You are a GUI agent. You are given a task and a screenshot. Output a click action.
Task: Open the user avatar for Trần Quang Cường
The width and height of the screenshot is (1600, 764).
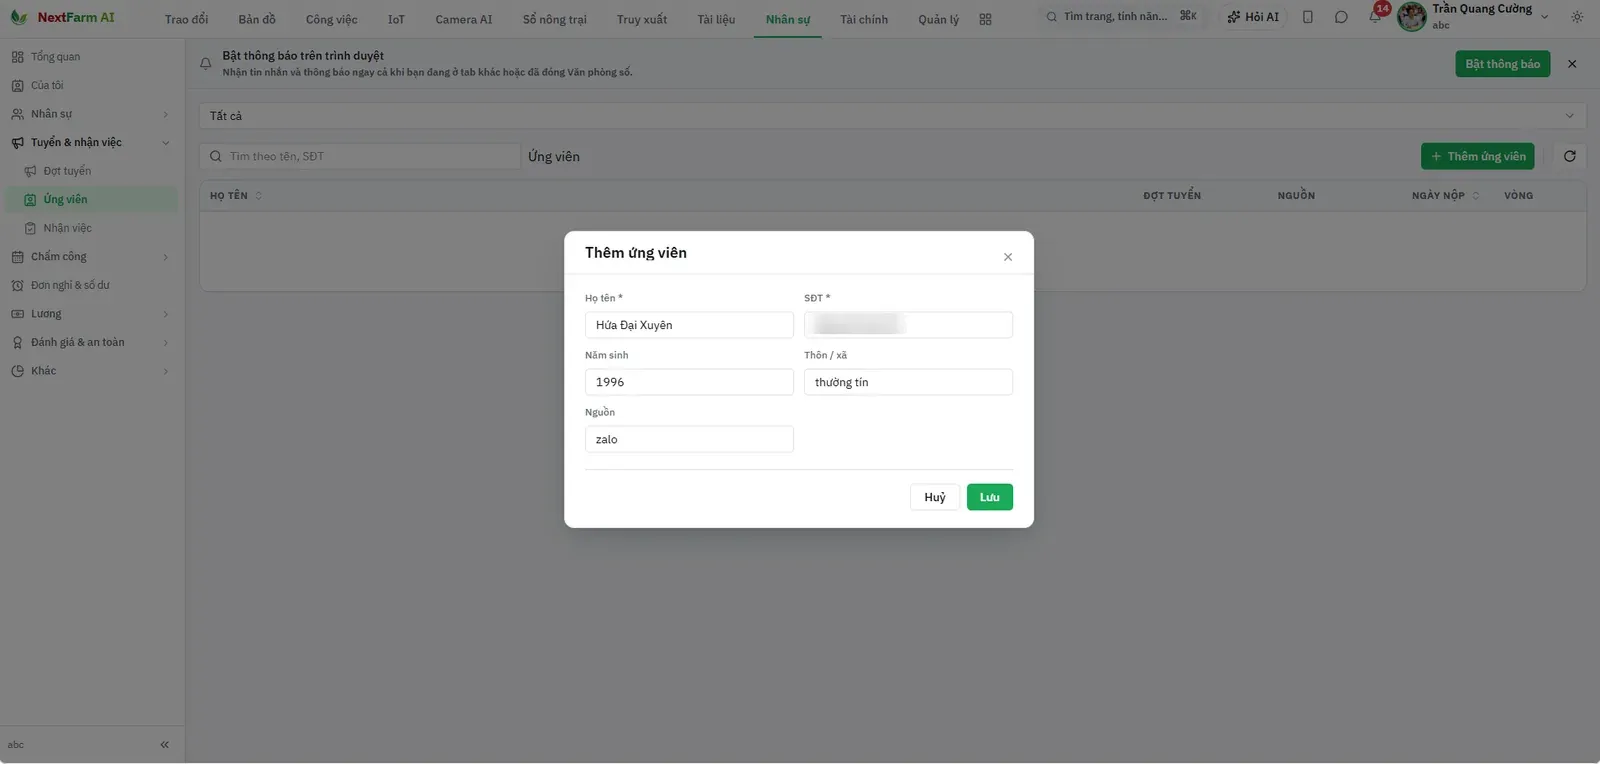pos(1411,17)
